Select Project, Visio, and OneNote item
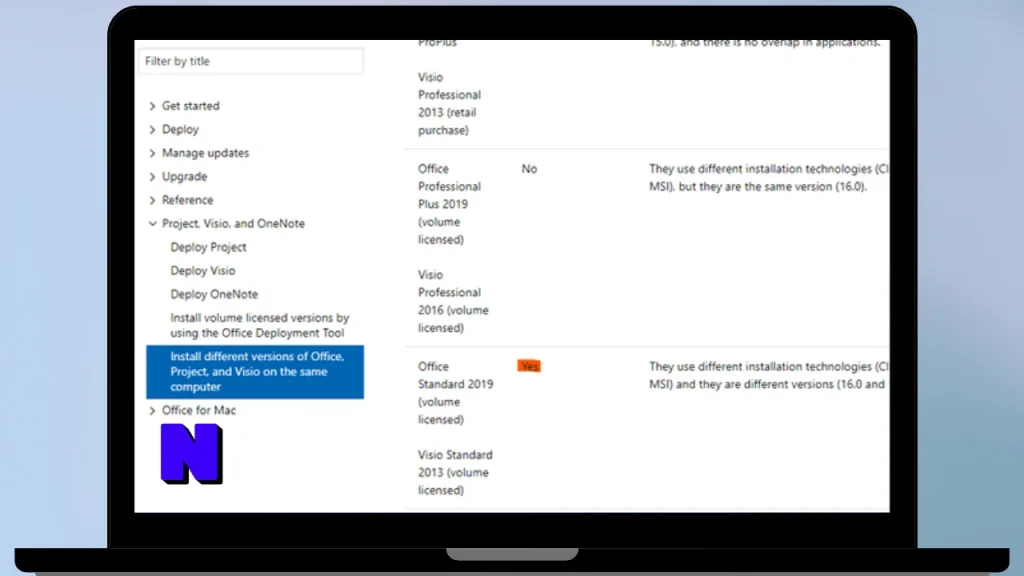The width and height of the screenshot is (1024, 576). 233,223
